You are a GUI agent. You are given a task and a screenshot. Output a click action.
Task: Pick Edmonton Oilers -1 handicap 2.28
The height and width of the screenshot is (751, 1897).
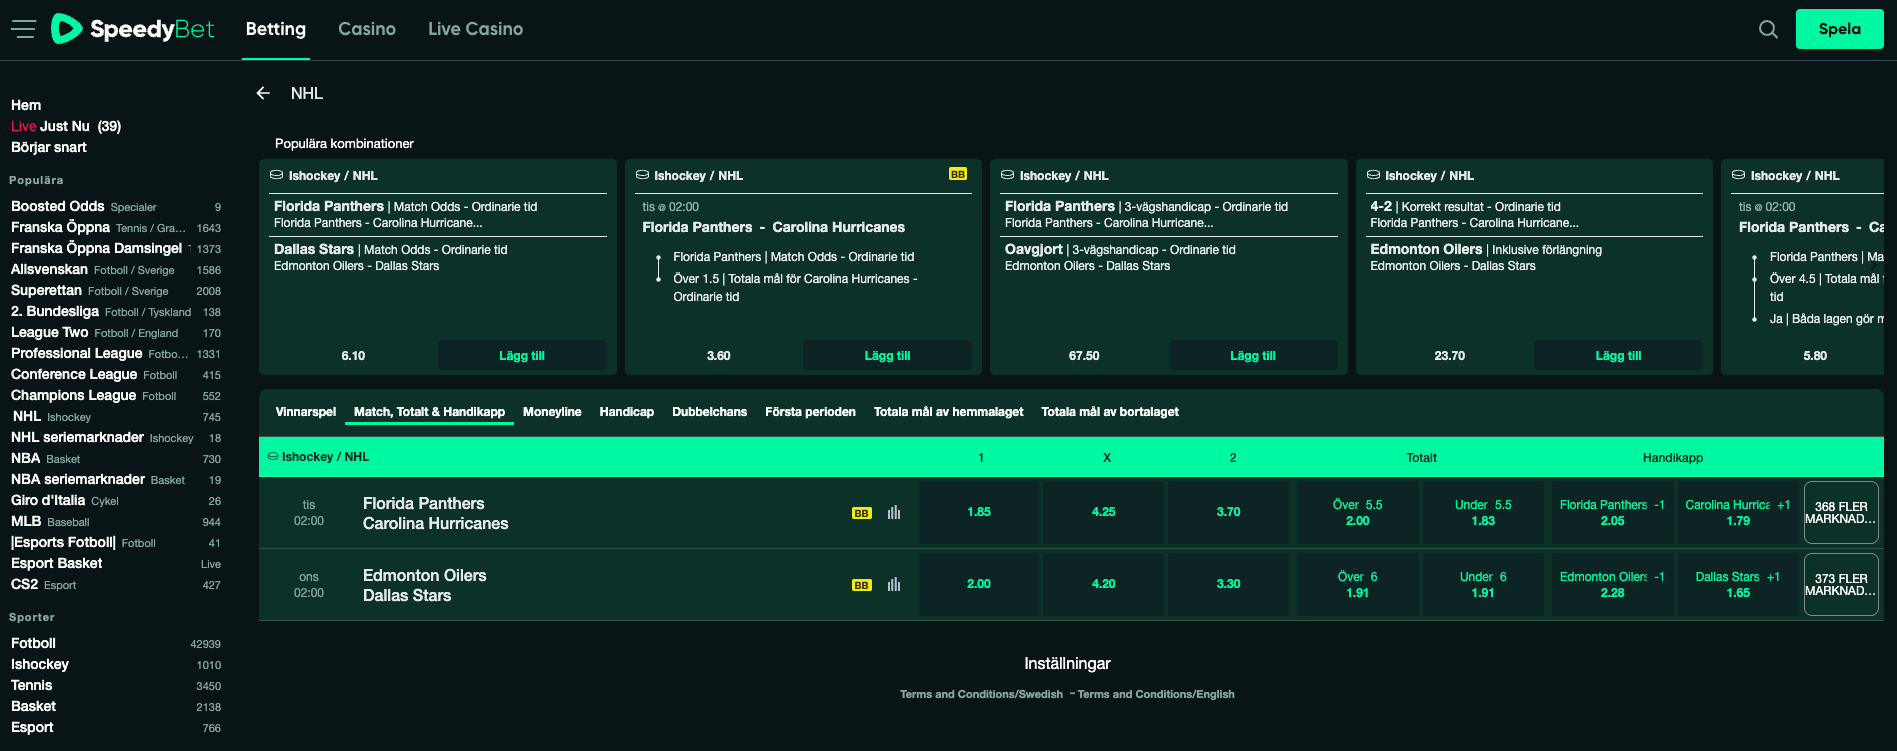[1613, 584]
